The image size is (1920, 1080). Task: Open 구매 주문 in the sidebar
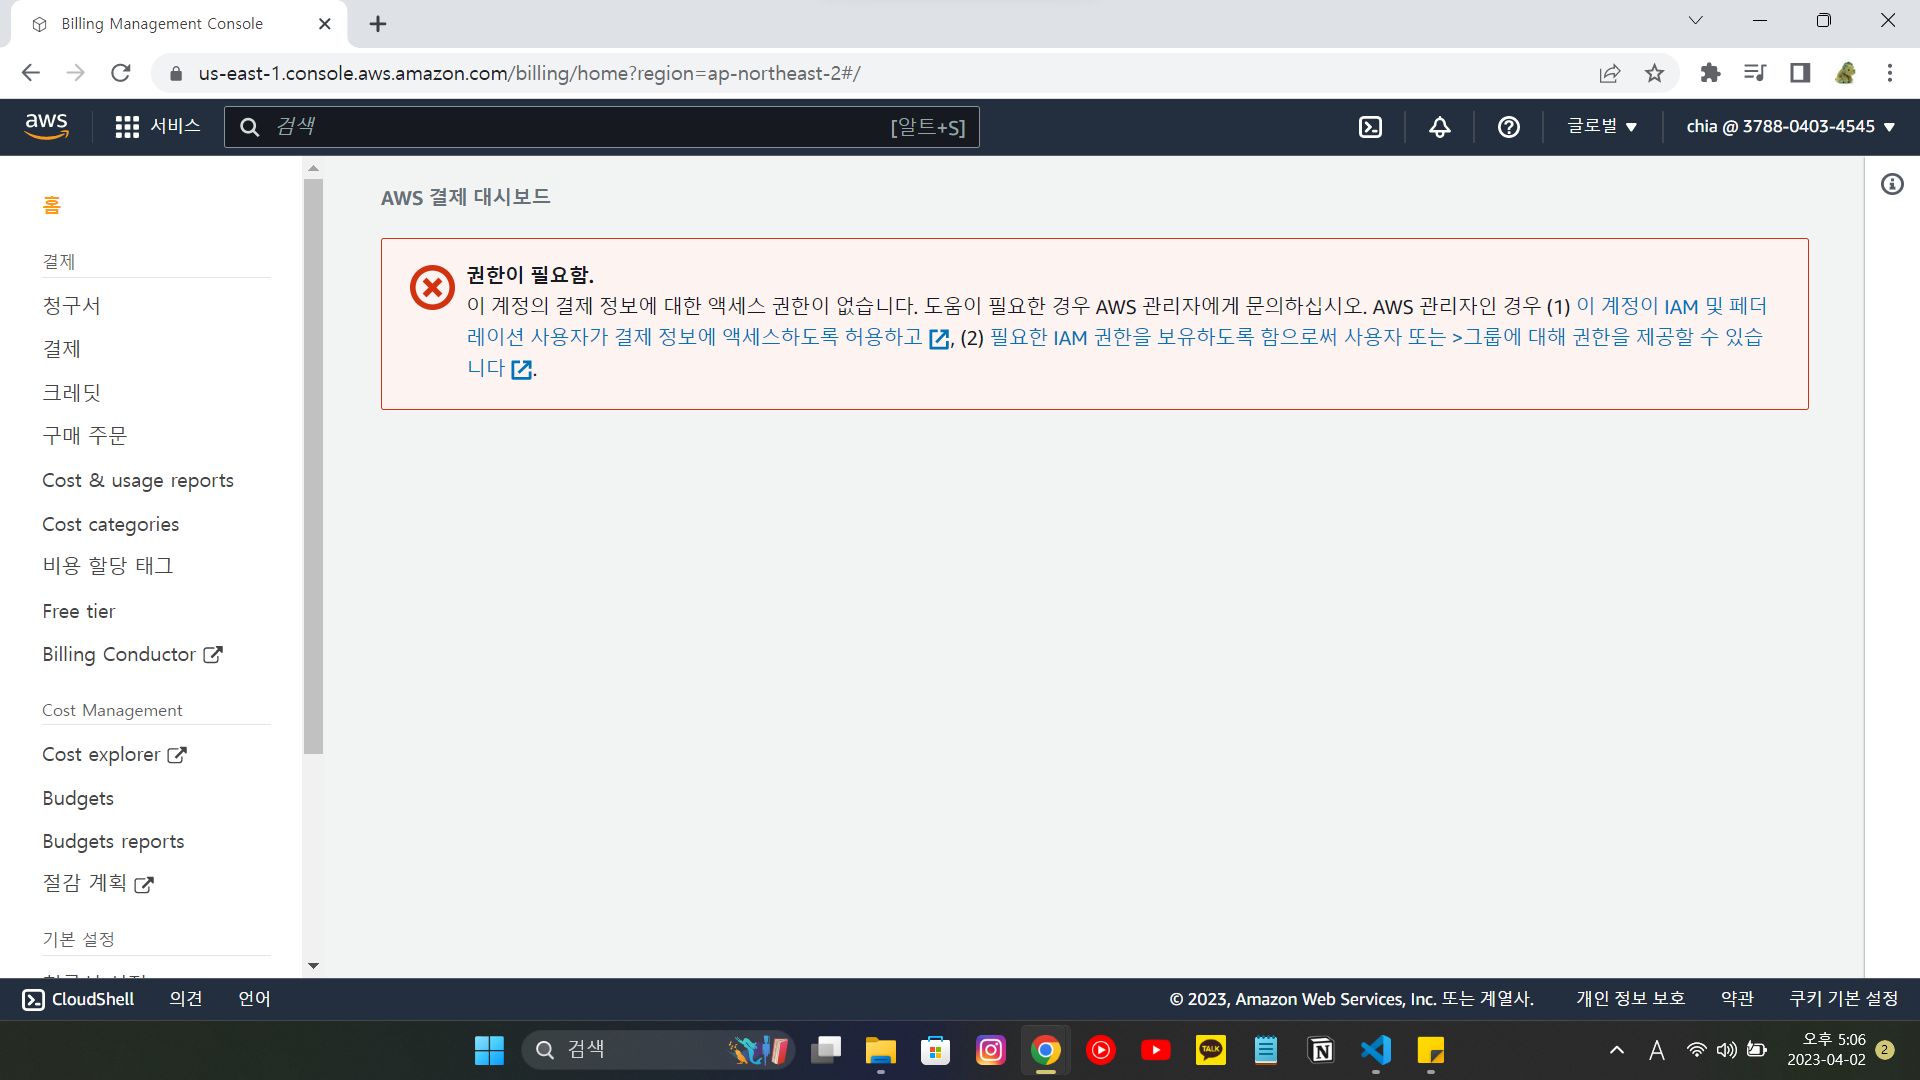pos(85,436)
